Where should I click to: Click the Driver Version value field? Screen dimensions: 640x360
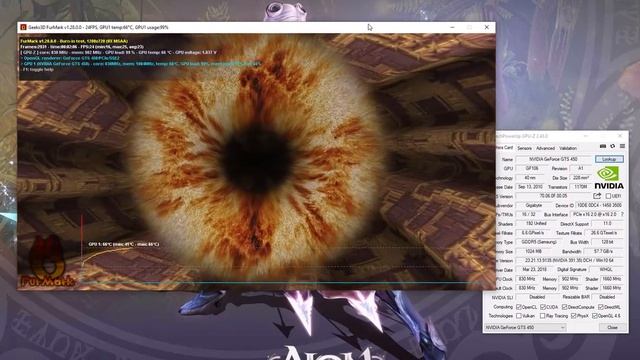point(569,260)
